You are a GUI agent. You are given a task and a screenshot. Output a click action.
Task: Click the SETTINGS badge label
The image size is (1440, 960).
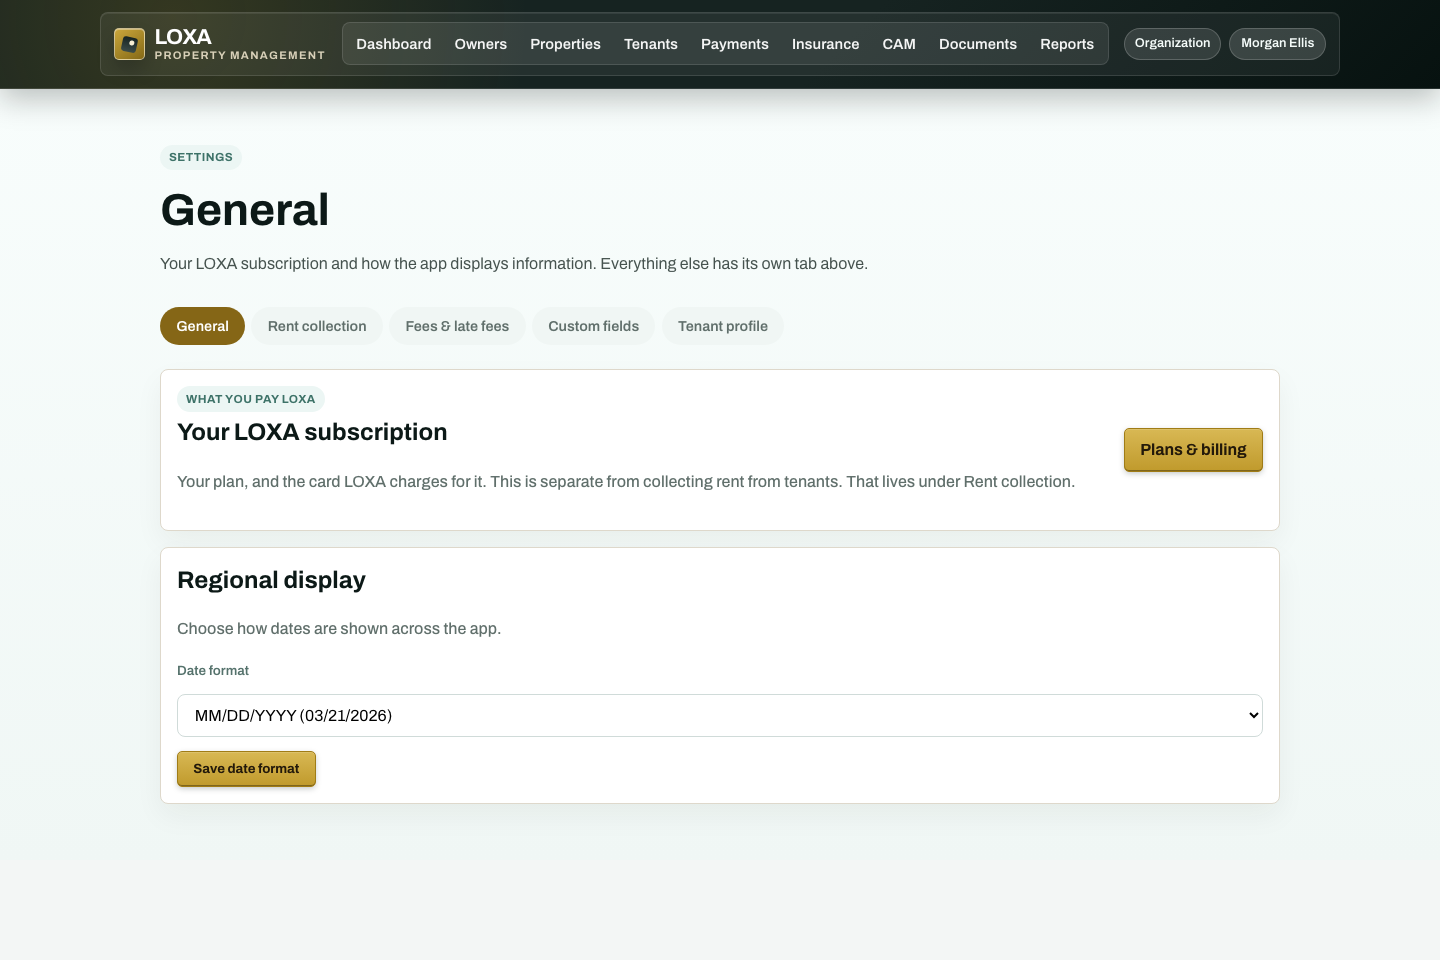coord(201,157)
